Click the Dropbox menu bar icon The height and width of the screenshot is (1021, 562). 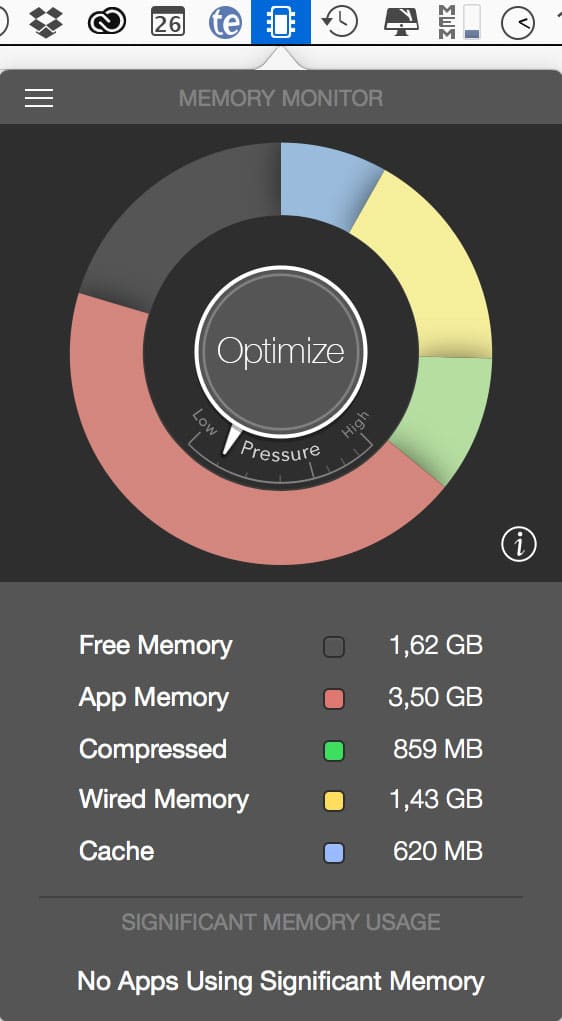click(46, 22)
